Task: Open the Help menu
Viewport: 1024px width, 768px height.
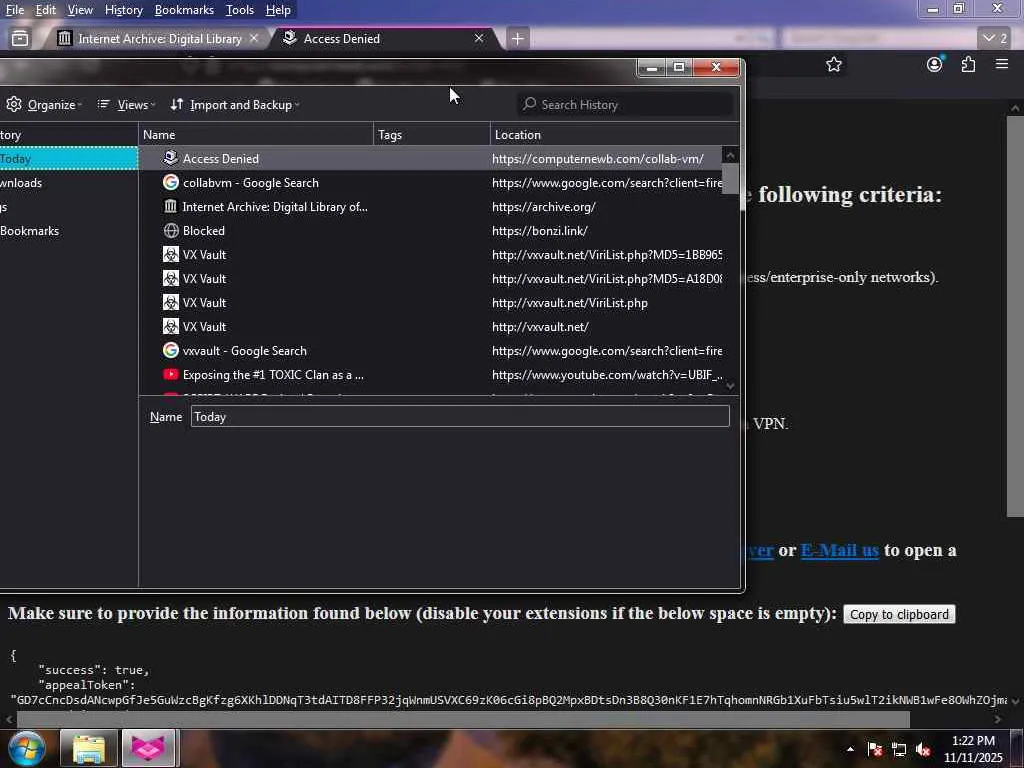Action: [278, 10]
